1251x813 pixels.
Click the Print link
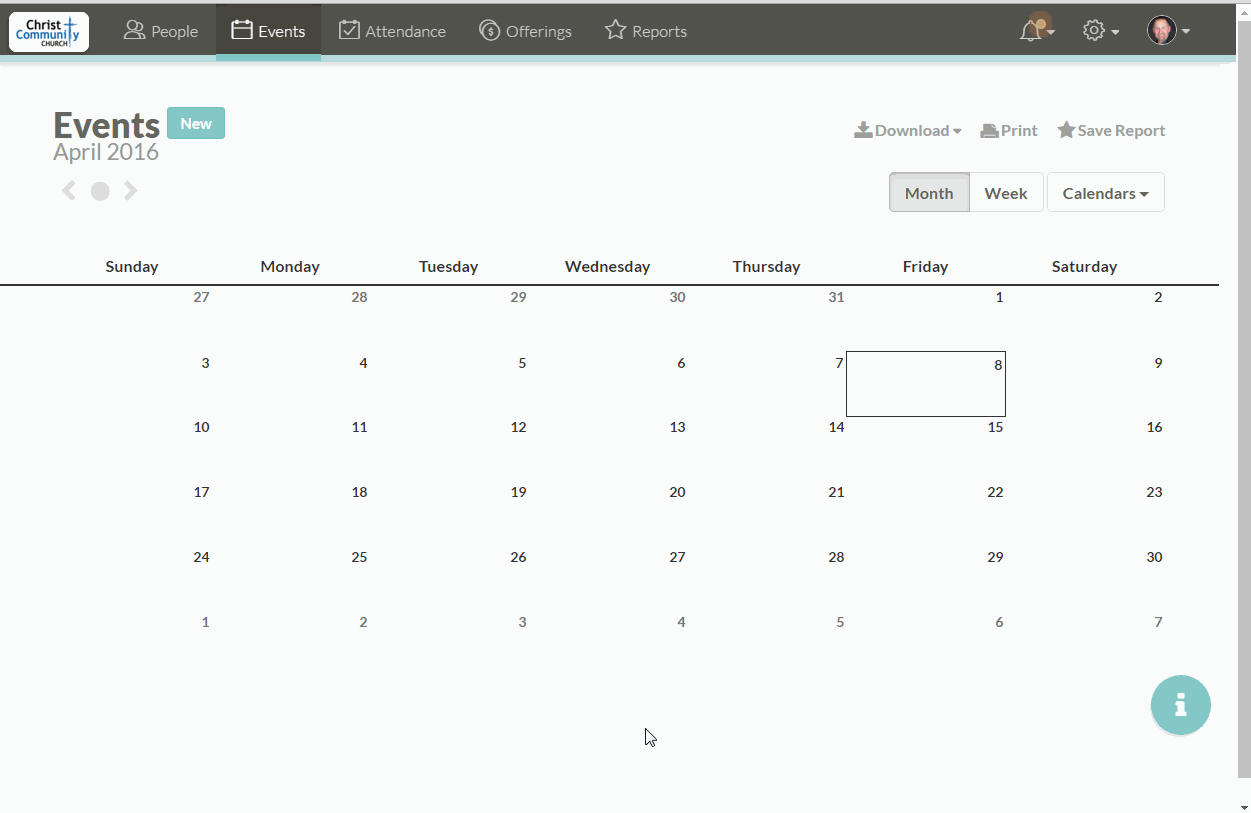1009,131
